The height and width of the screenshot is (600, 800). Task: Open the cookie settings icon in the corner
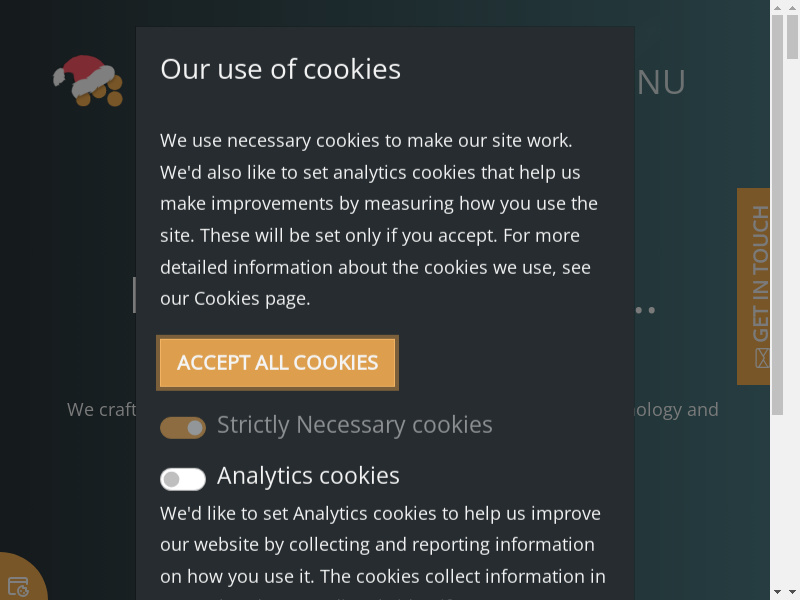tap(17, 585)
